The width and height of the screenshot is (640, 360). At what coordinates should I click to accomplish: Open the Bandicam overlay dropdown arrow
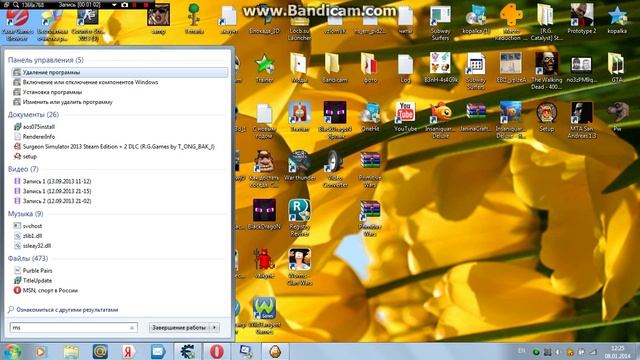[114, 4]
